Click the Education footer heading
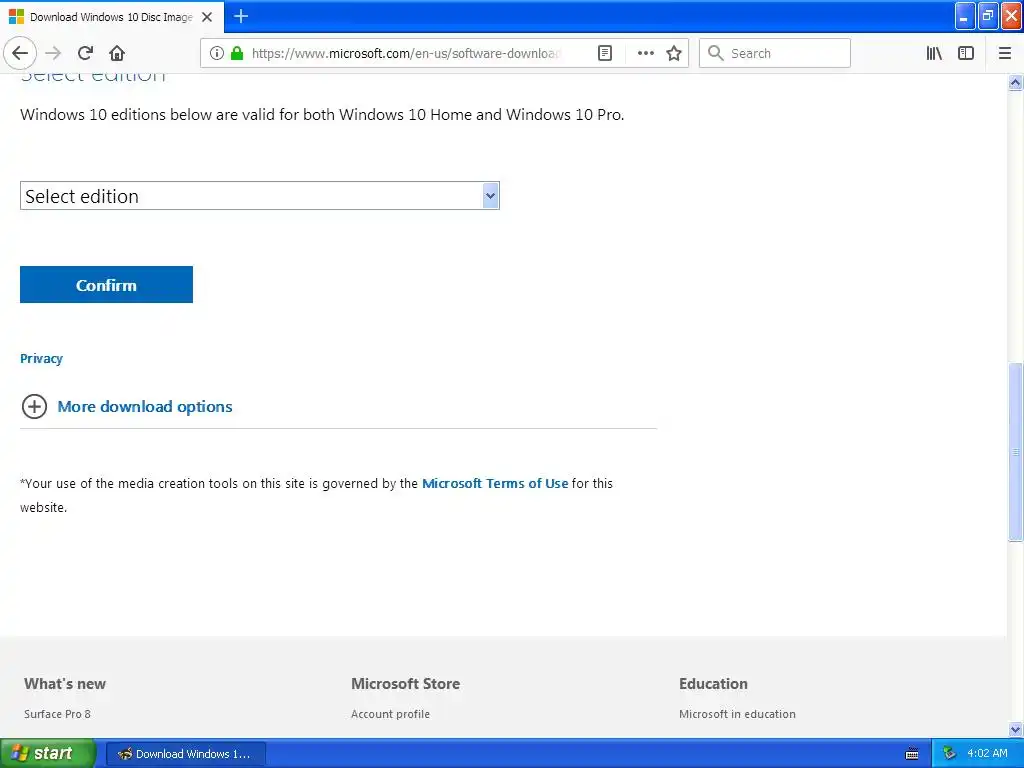This screenshot has height=768, width=1024. [x=713, y=684]
